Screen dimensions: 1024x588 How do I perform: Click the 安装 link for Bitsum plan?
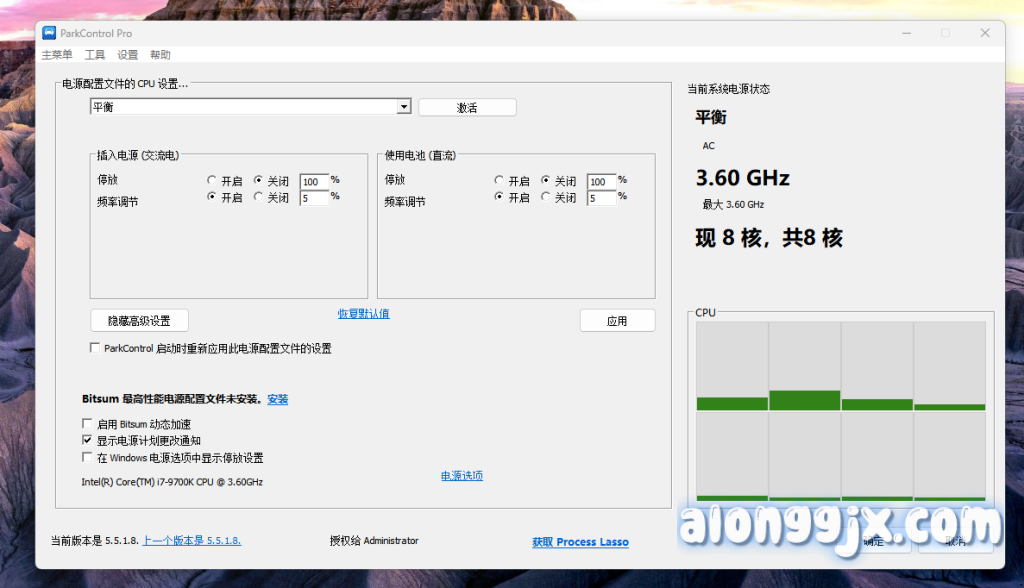[x=277, y=399]
